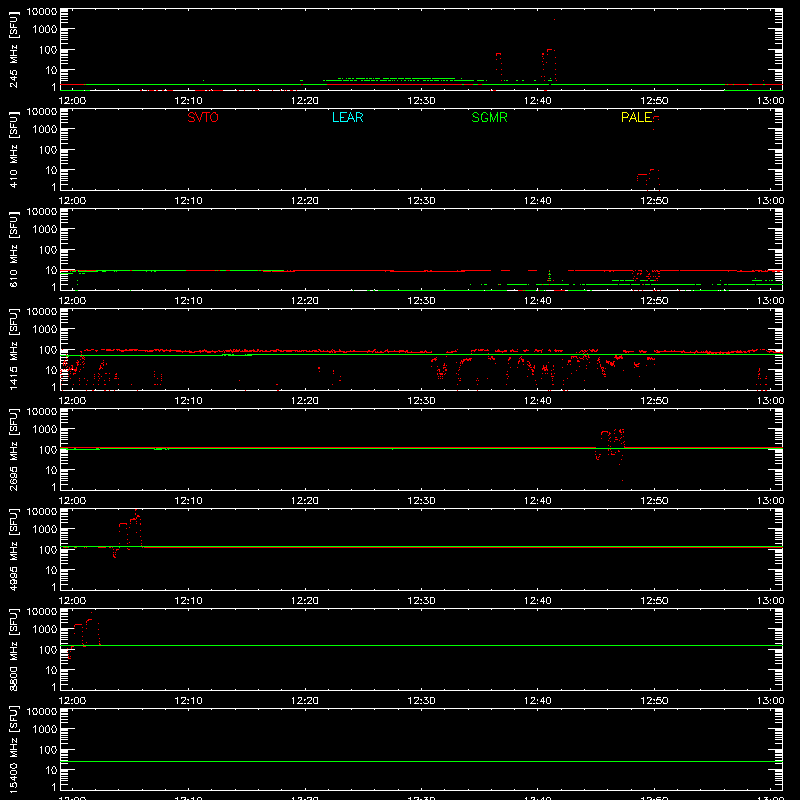Click 12:40 time label under 1415 MHz plot
Screen dimensions: 800x800
coord(537,401)
